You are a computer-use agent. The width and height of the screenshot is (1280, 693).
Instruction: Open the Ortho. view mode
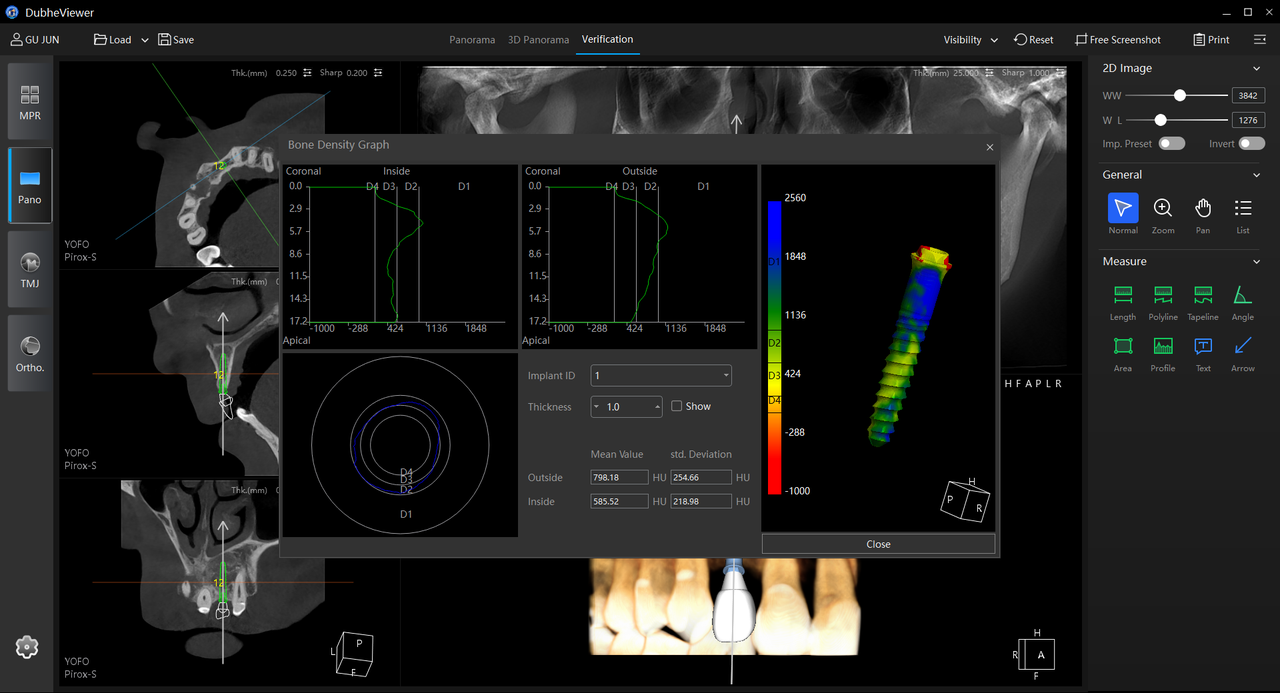coord(30,353)
